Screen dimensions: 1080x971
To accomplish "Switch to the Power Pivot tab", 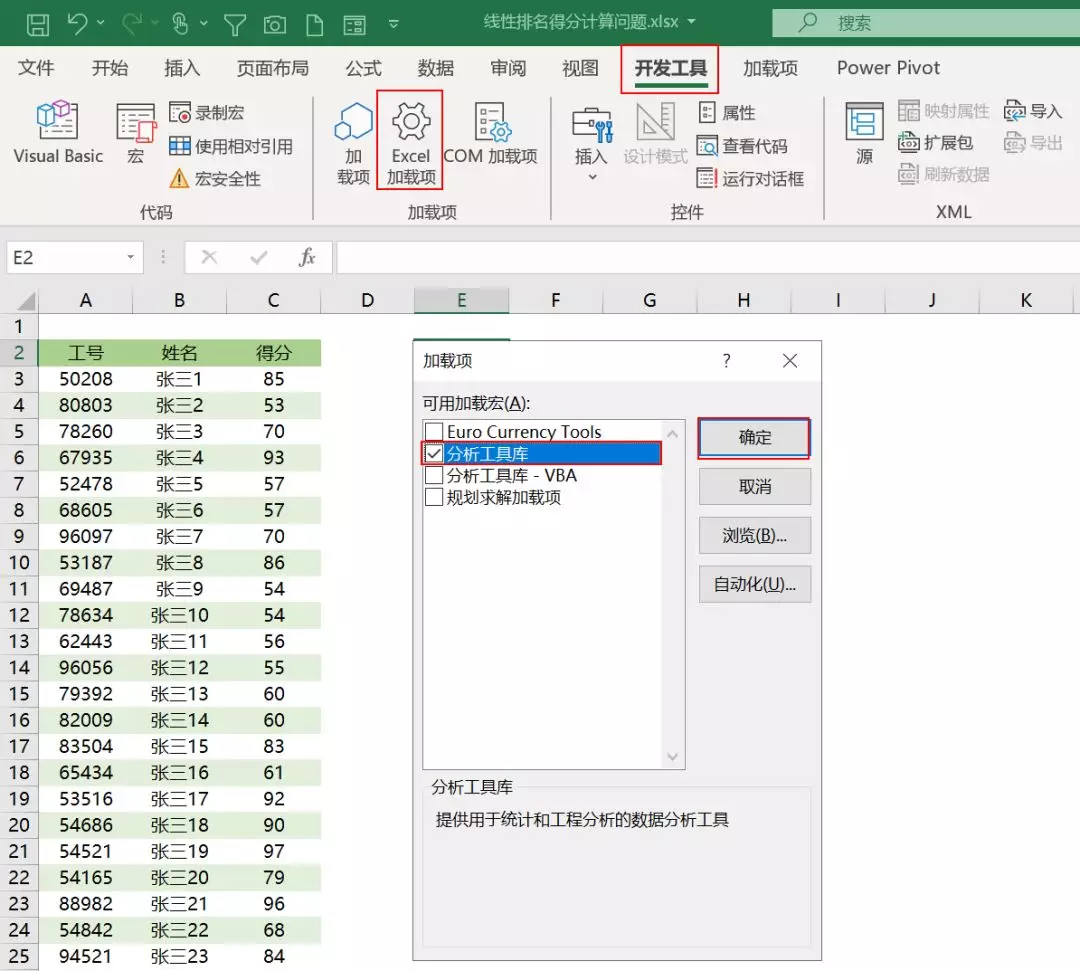I will point(888,67).
